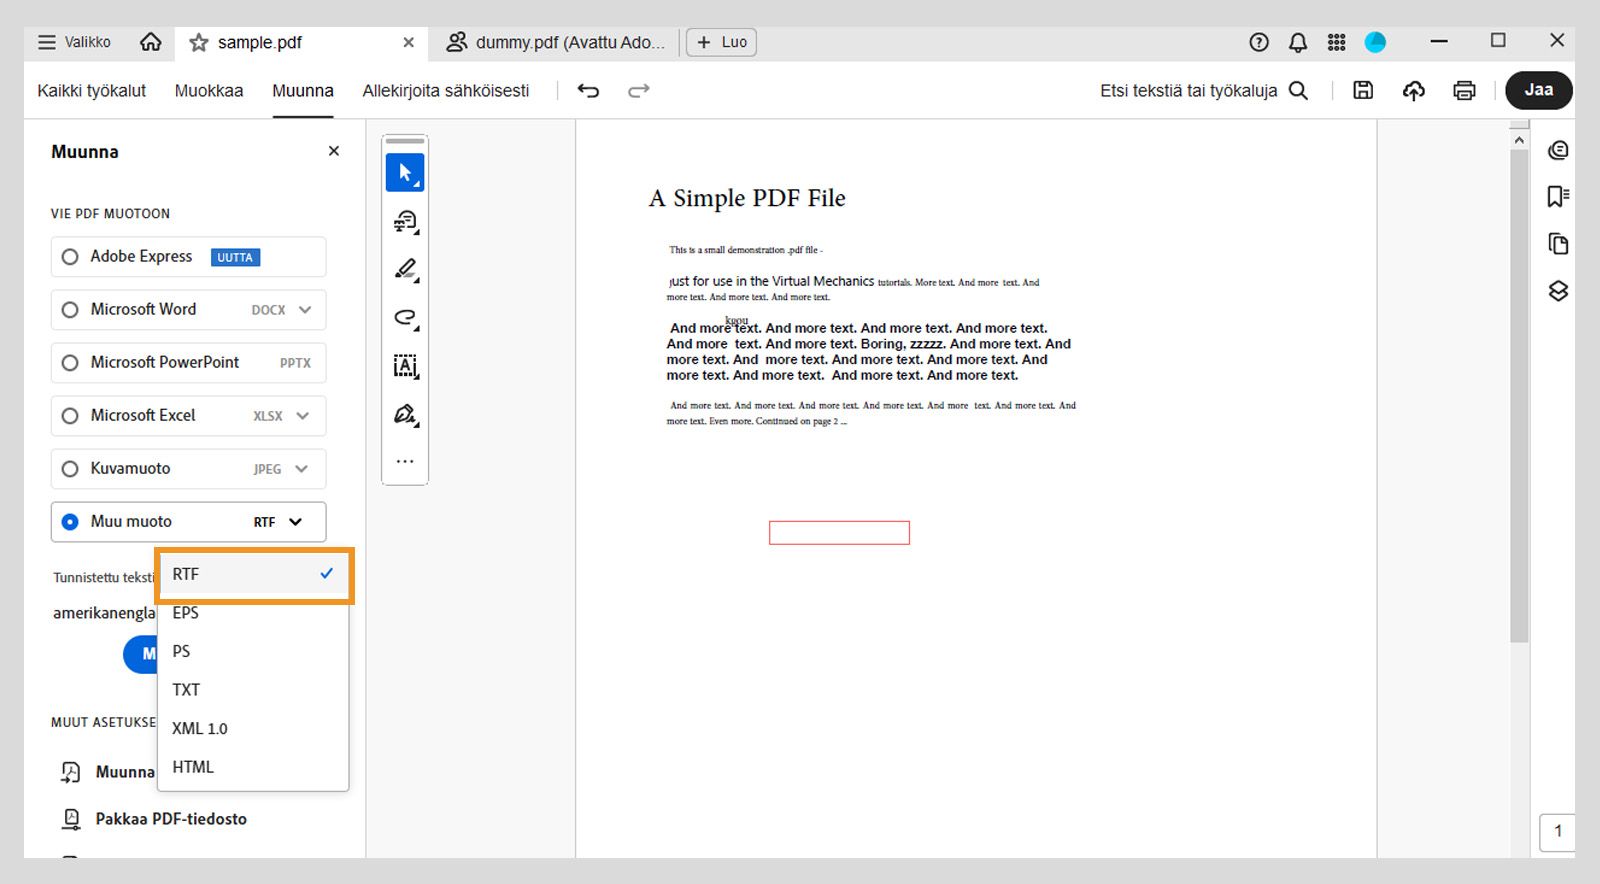
Task: Click the search magnifier icon
Action: tap(1298, 90)
